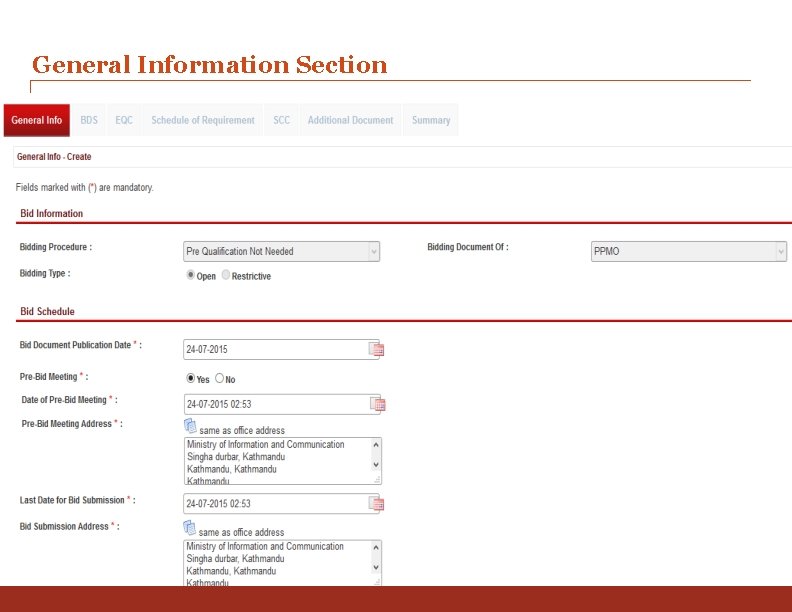Click Bid Submission Address scrollbar down arrow
Viewport: 792px width, 612px height.
[x=376, y=568]
